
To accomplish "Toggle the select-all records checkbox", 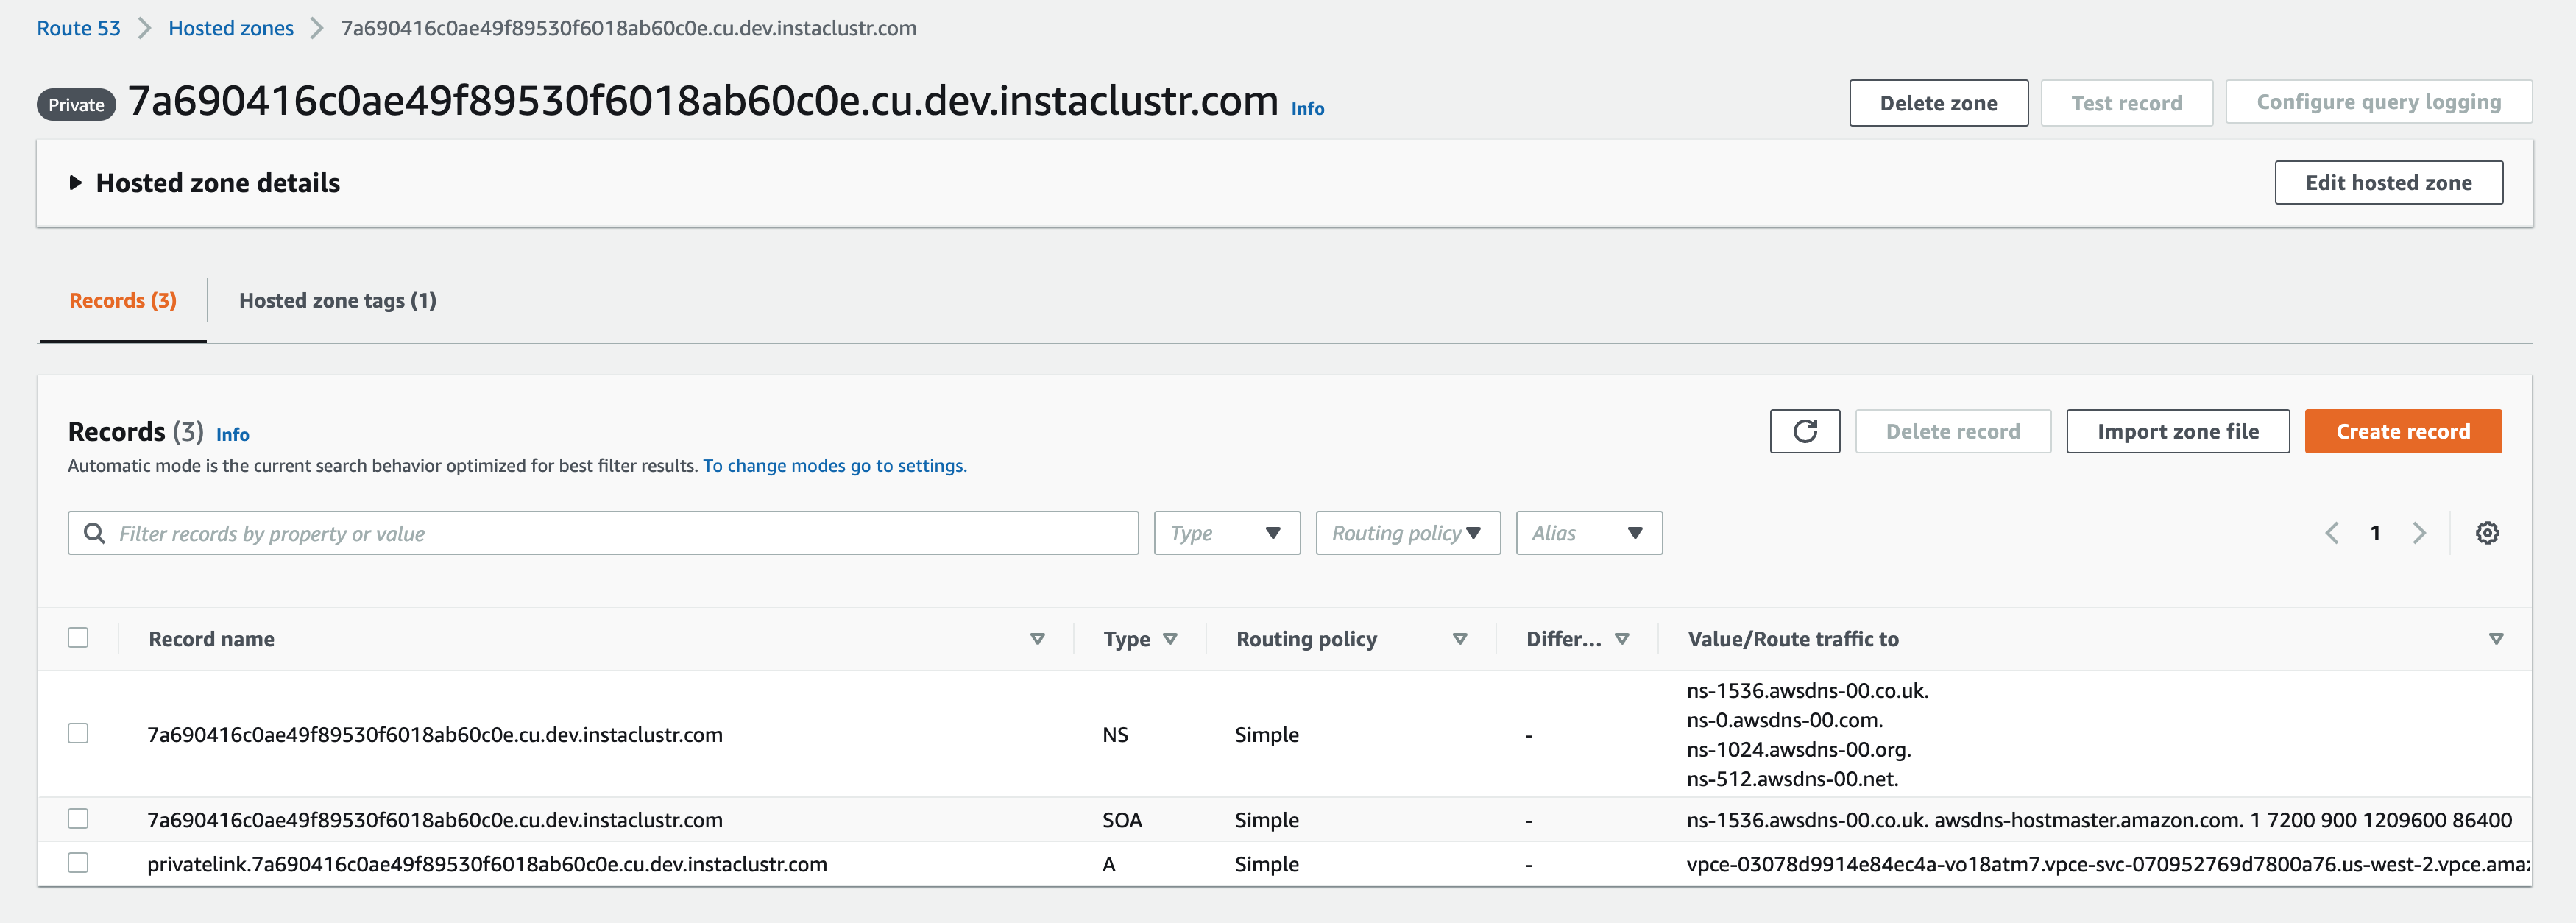I will pyautogui.click(x=78, y=637).
